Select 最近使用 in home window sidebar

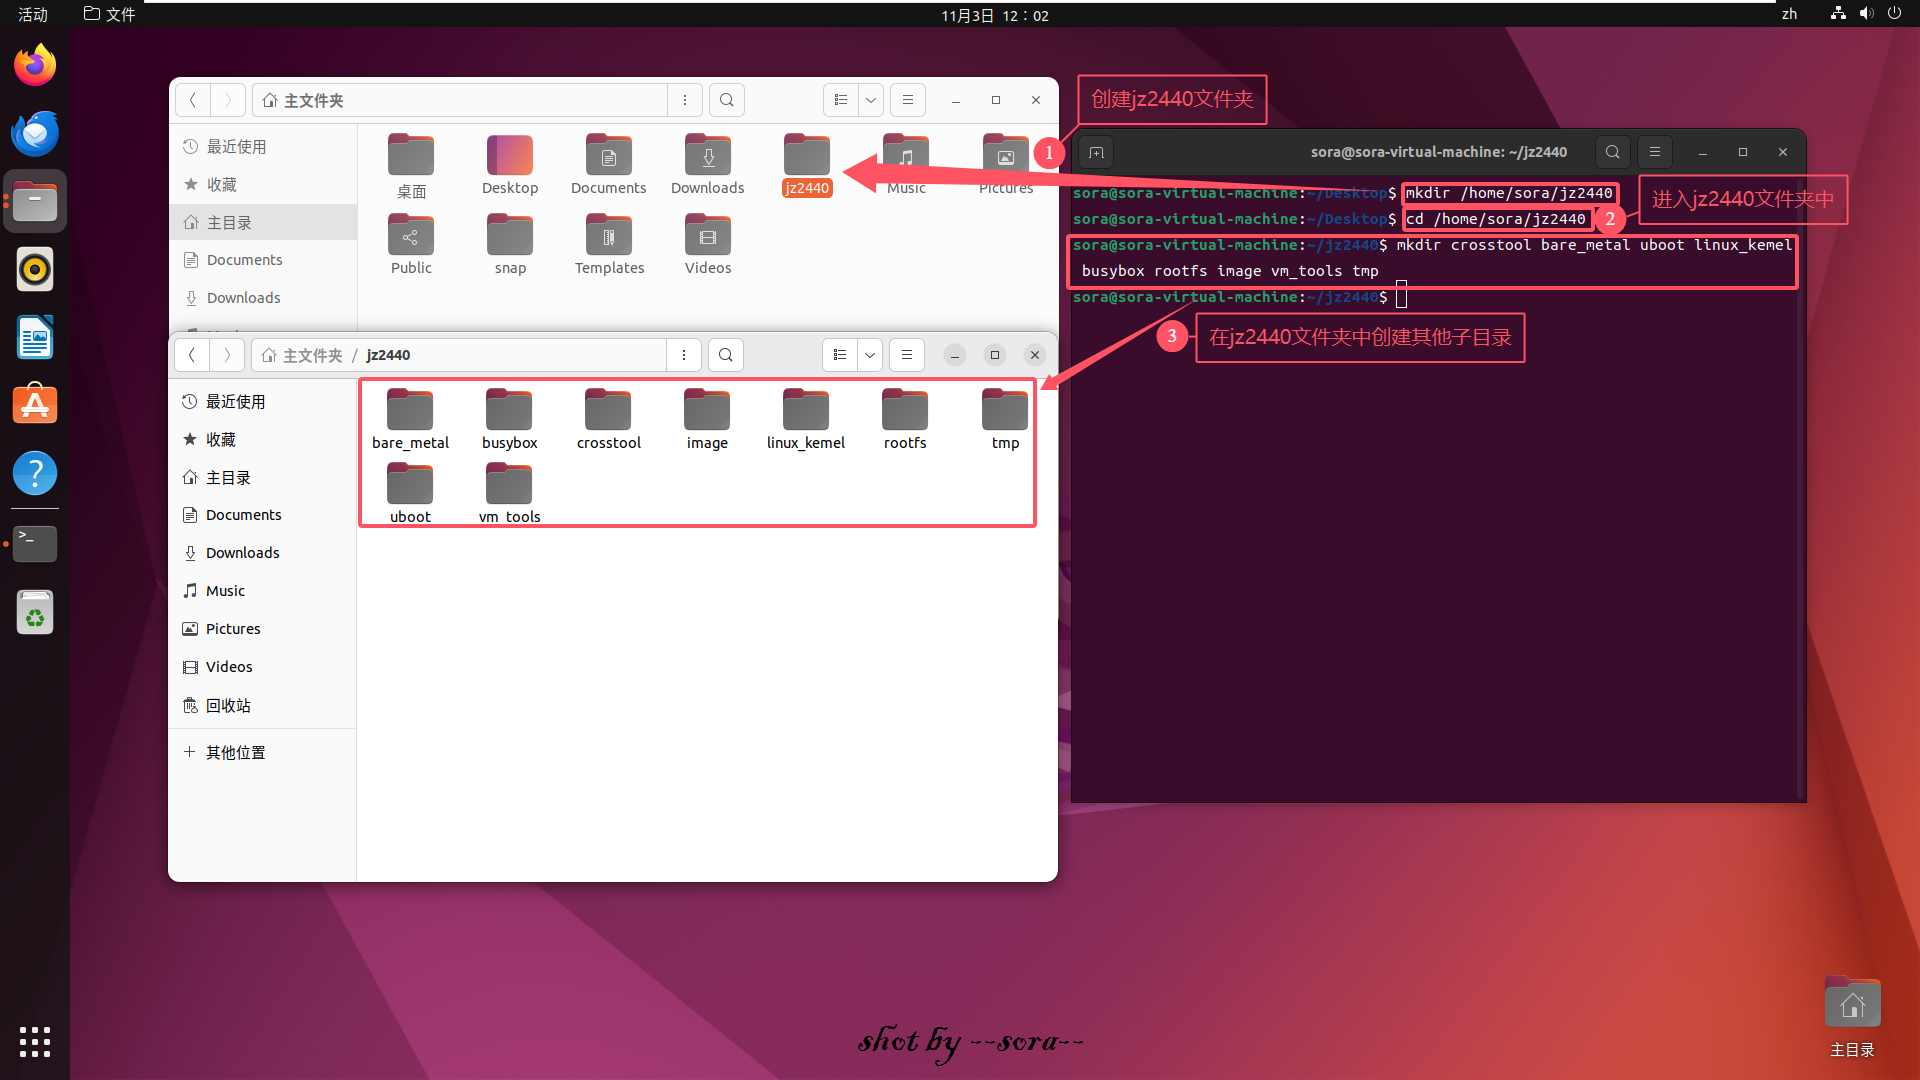pos(263,147)
